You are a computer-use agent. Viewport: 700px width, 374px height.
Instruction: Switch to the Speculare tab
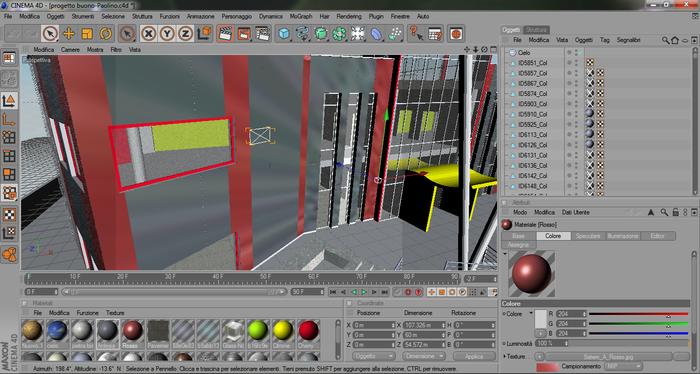[588, 236]
